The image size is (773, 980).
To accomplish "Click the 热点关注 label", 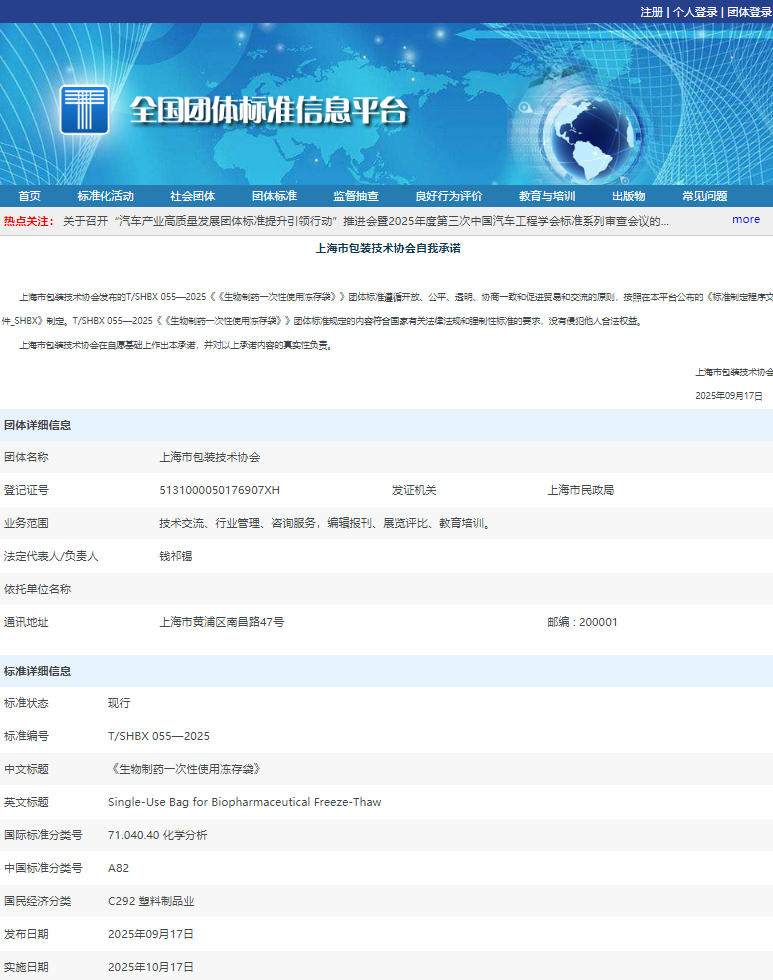I will [28, 221].
